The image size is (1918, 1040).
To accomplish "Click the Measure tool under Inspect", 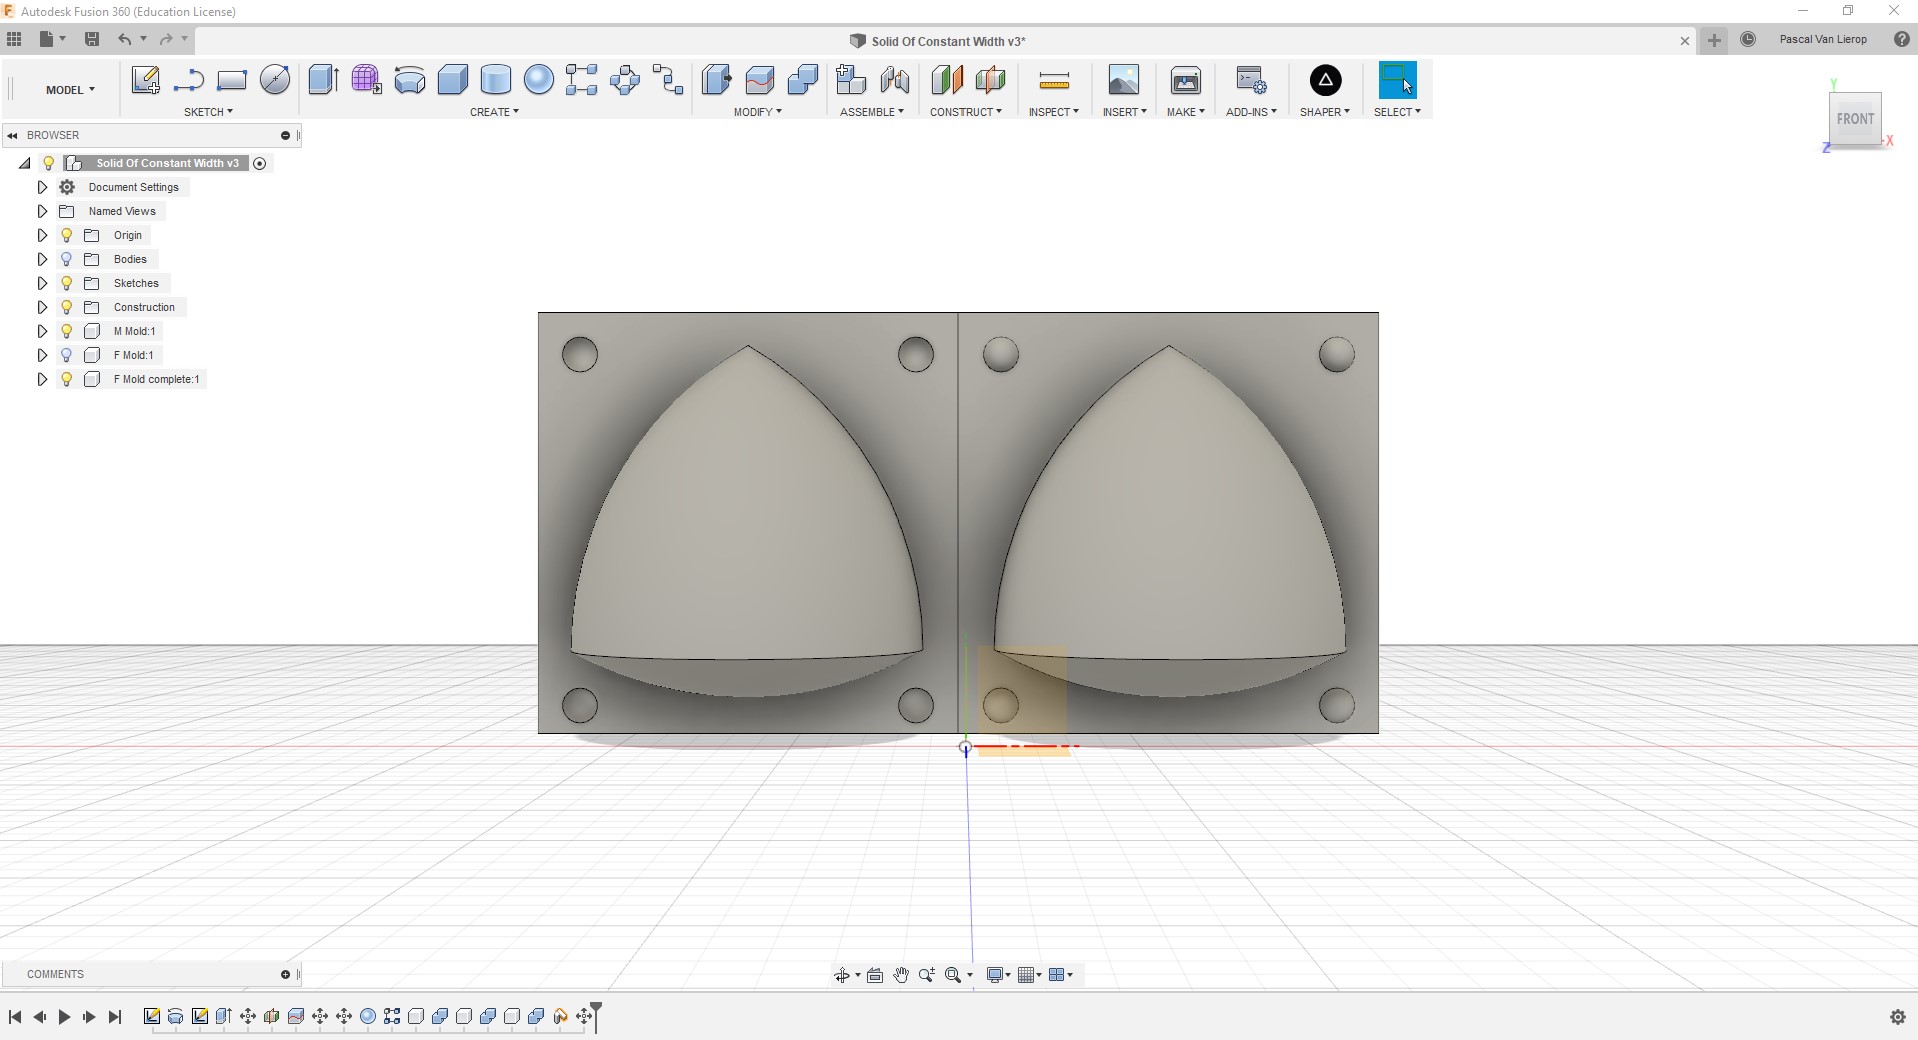I will coord(1053,80).
